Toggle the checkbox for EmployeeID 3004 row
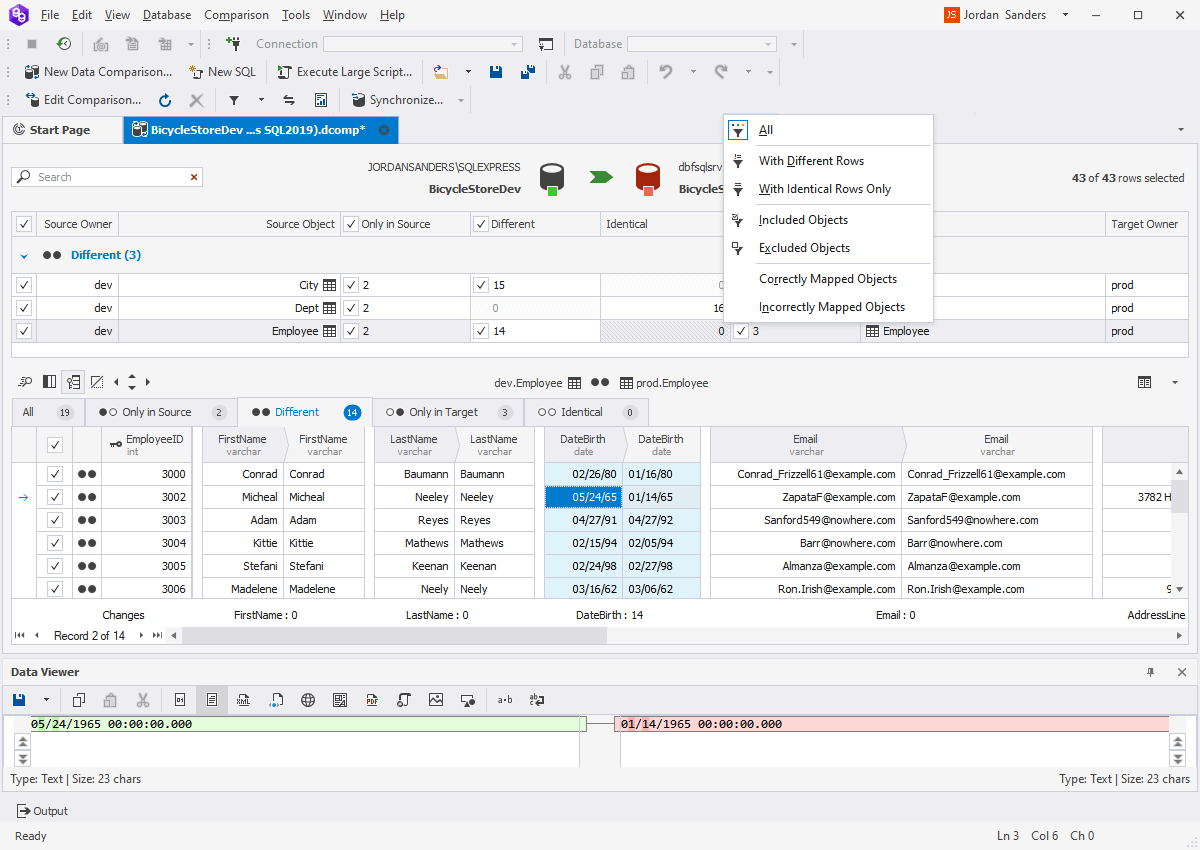1200x850 pixels. tap(55, 542)
